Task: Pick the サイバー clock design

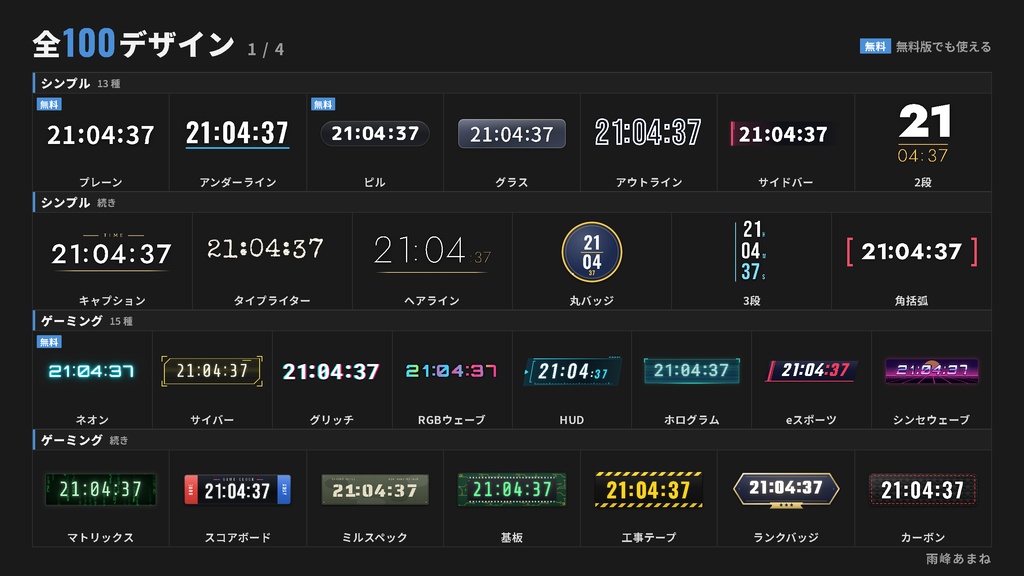Action: (x=212, y=380)
